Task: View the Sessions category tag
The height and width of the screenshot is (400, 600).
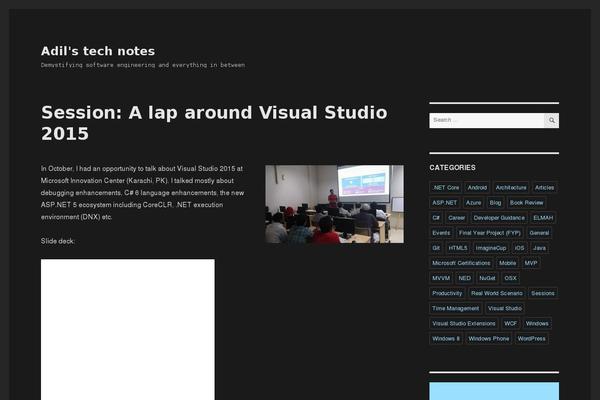Action: [543, 293]
